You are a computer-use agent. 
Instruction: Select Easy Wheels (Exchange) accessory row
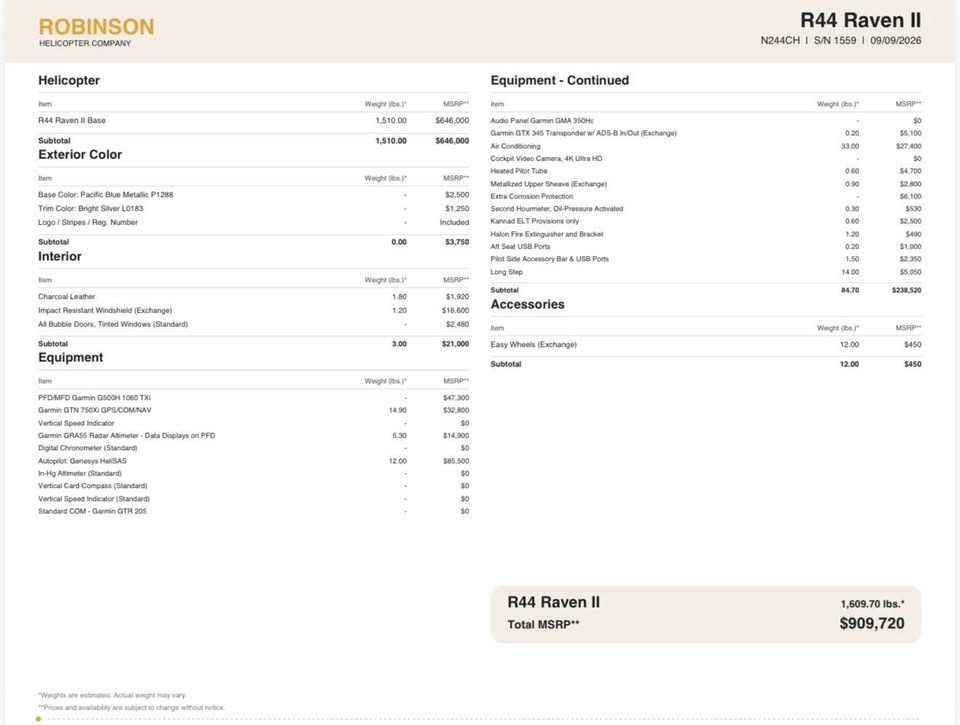click(706, 345)
